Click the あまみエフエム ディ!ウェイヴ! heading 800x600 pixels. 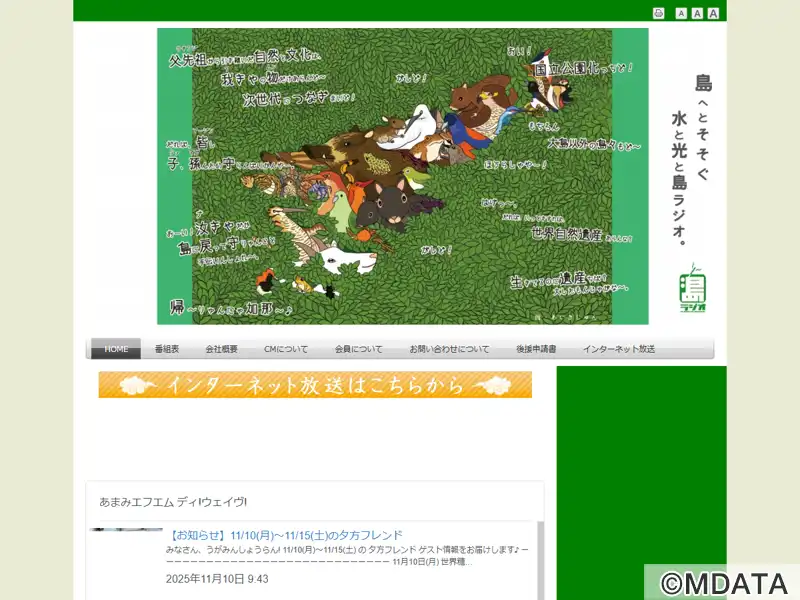tap(173, 501)
